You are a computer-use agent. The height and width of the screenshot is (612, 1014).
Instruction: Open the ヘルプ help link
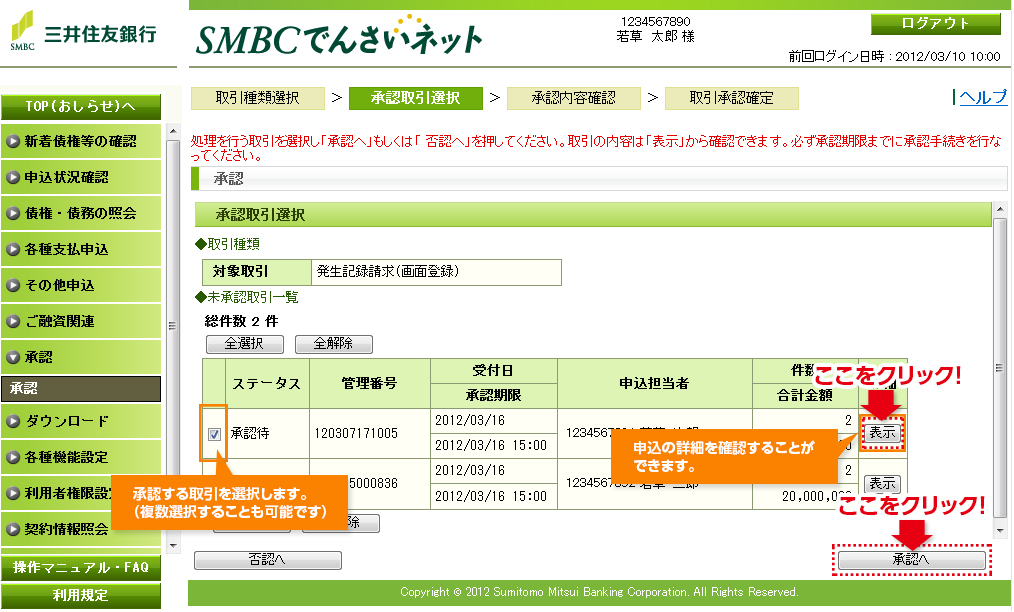pos(982,97)
